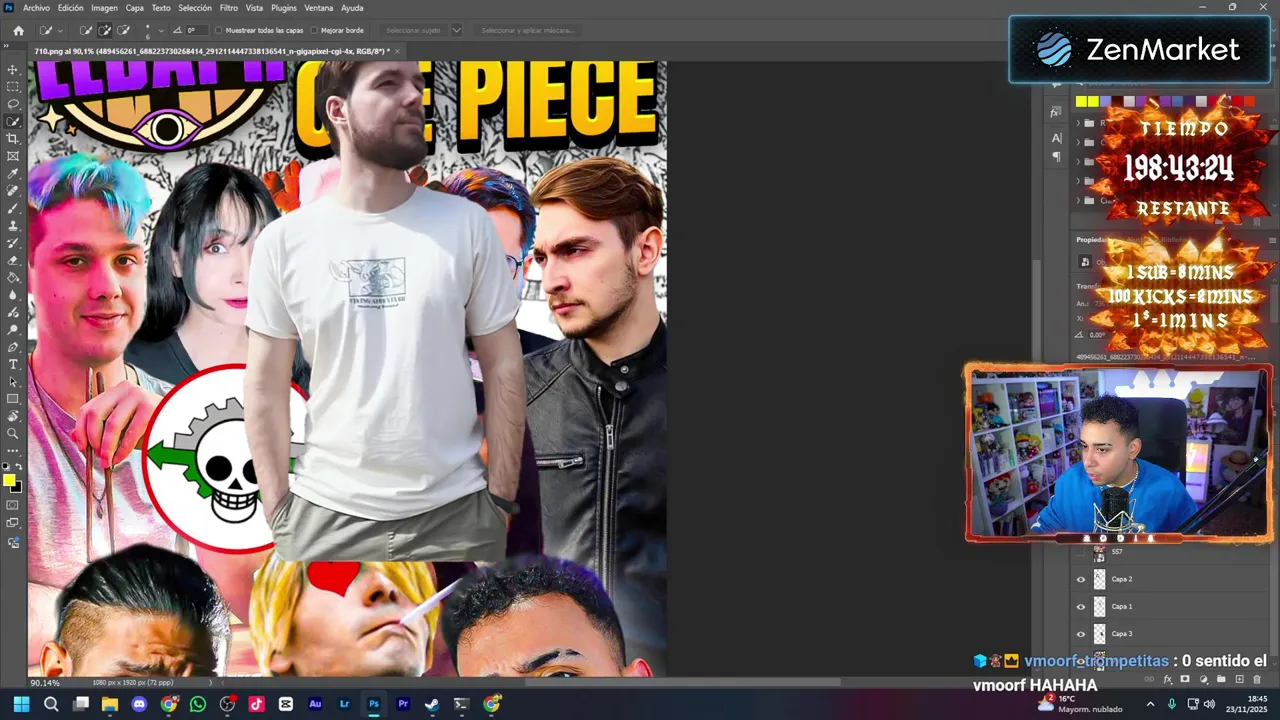Enable Muestrear todas las capas checkbox
Viewport: 1280px width, 720px height.
click(219, 30)
